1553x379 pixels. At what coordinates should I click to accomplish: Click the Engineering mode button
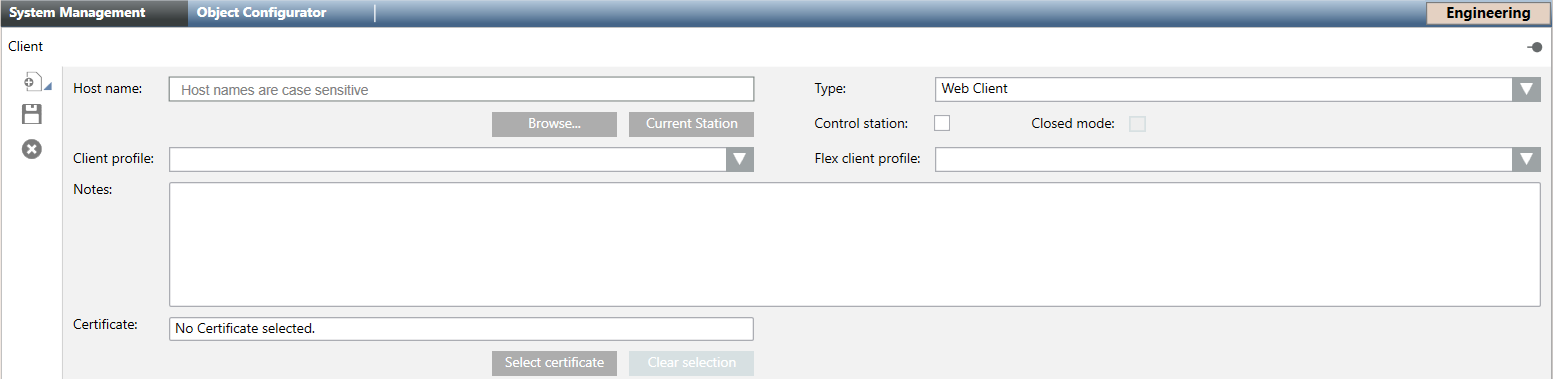[1488, 13]
